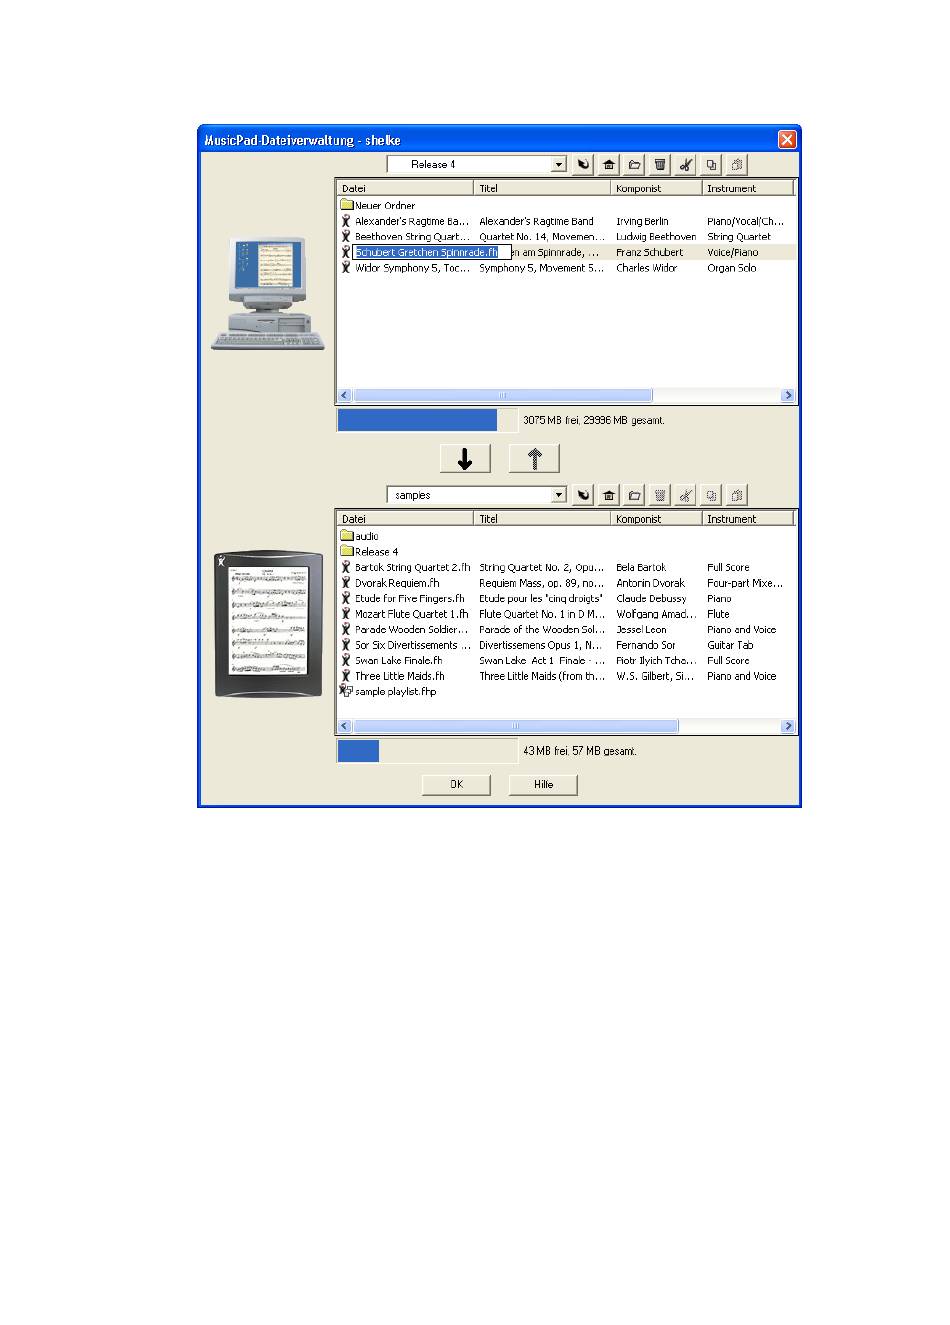Select Beethoven String Quart... file name
This screenshot has width=950, height=1325.
click(412, 237)
